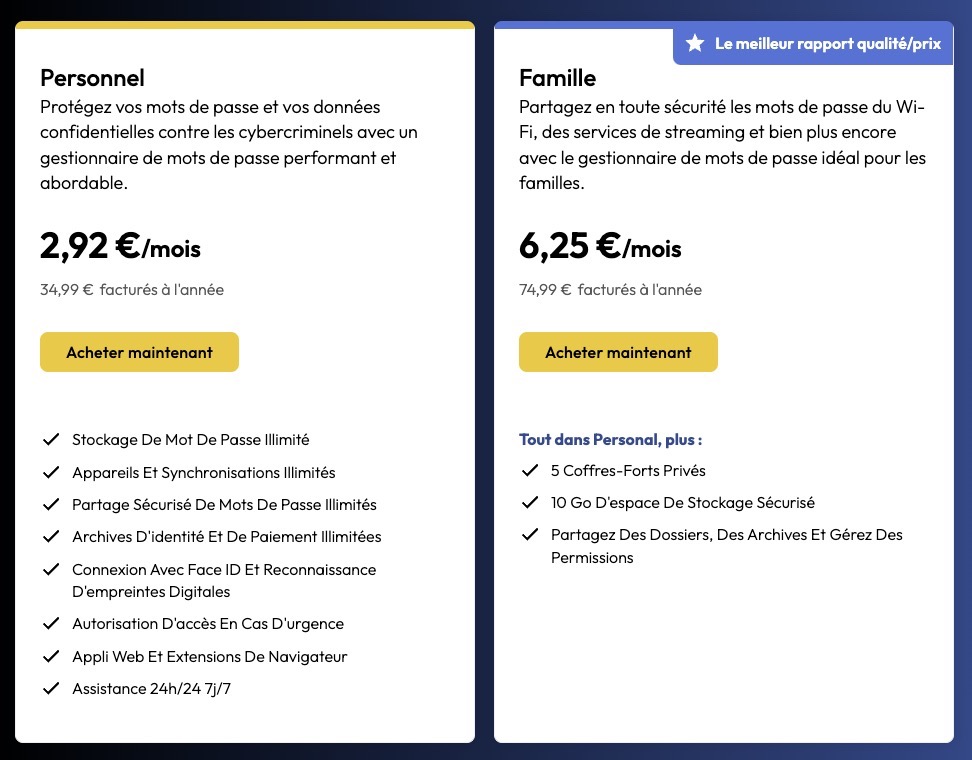Viewport: 972px width, 760px height.
Task: Click checkmark next to 10 Go D'espace De Stockage
Action: click(x=529, y=502)
